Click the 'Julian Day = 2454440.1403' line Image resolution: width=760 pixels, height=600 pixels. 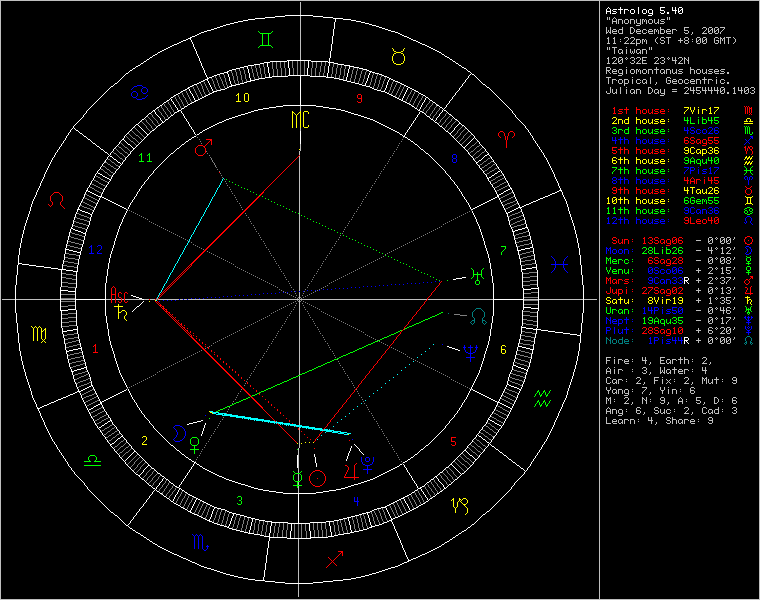[680, 91]
